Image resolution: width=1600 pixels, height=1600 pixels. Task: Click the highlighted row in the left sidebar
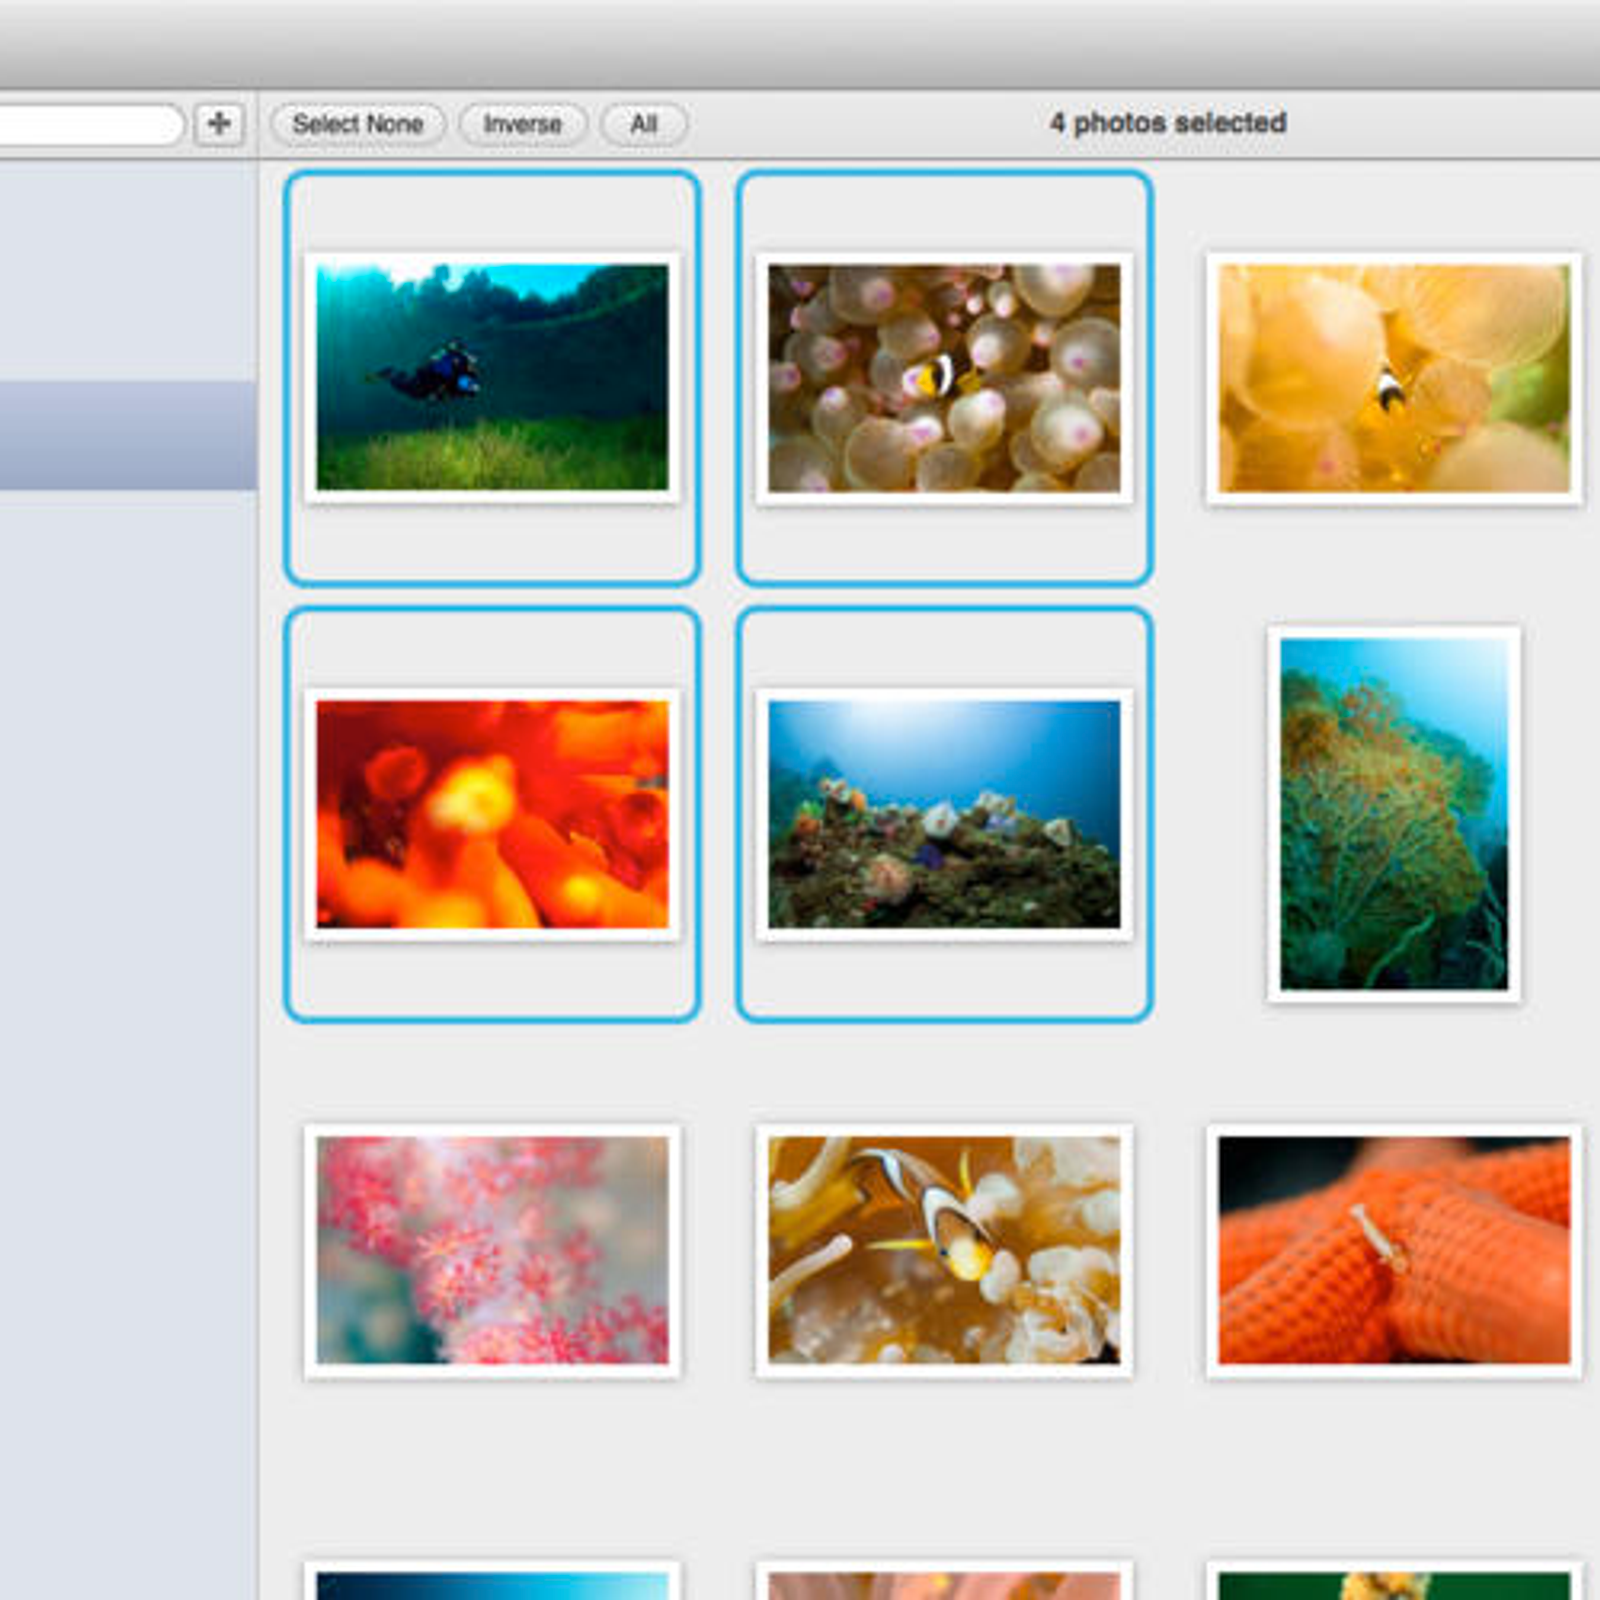coord(128,435)
